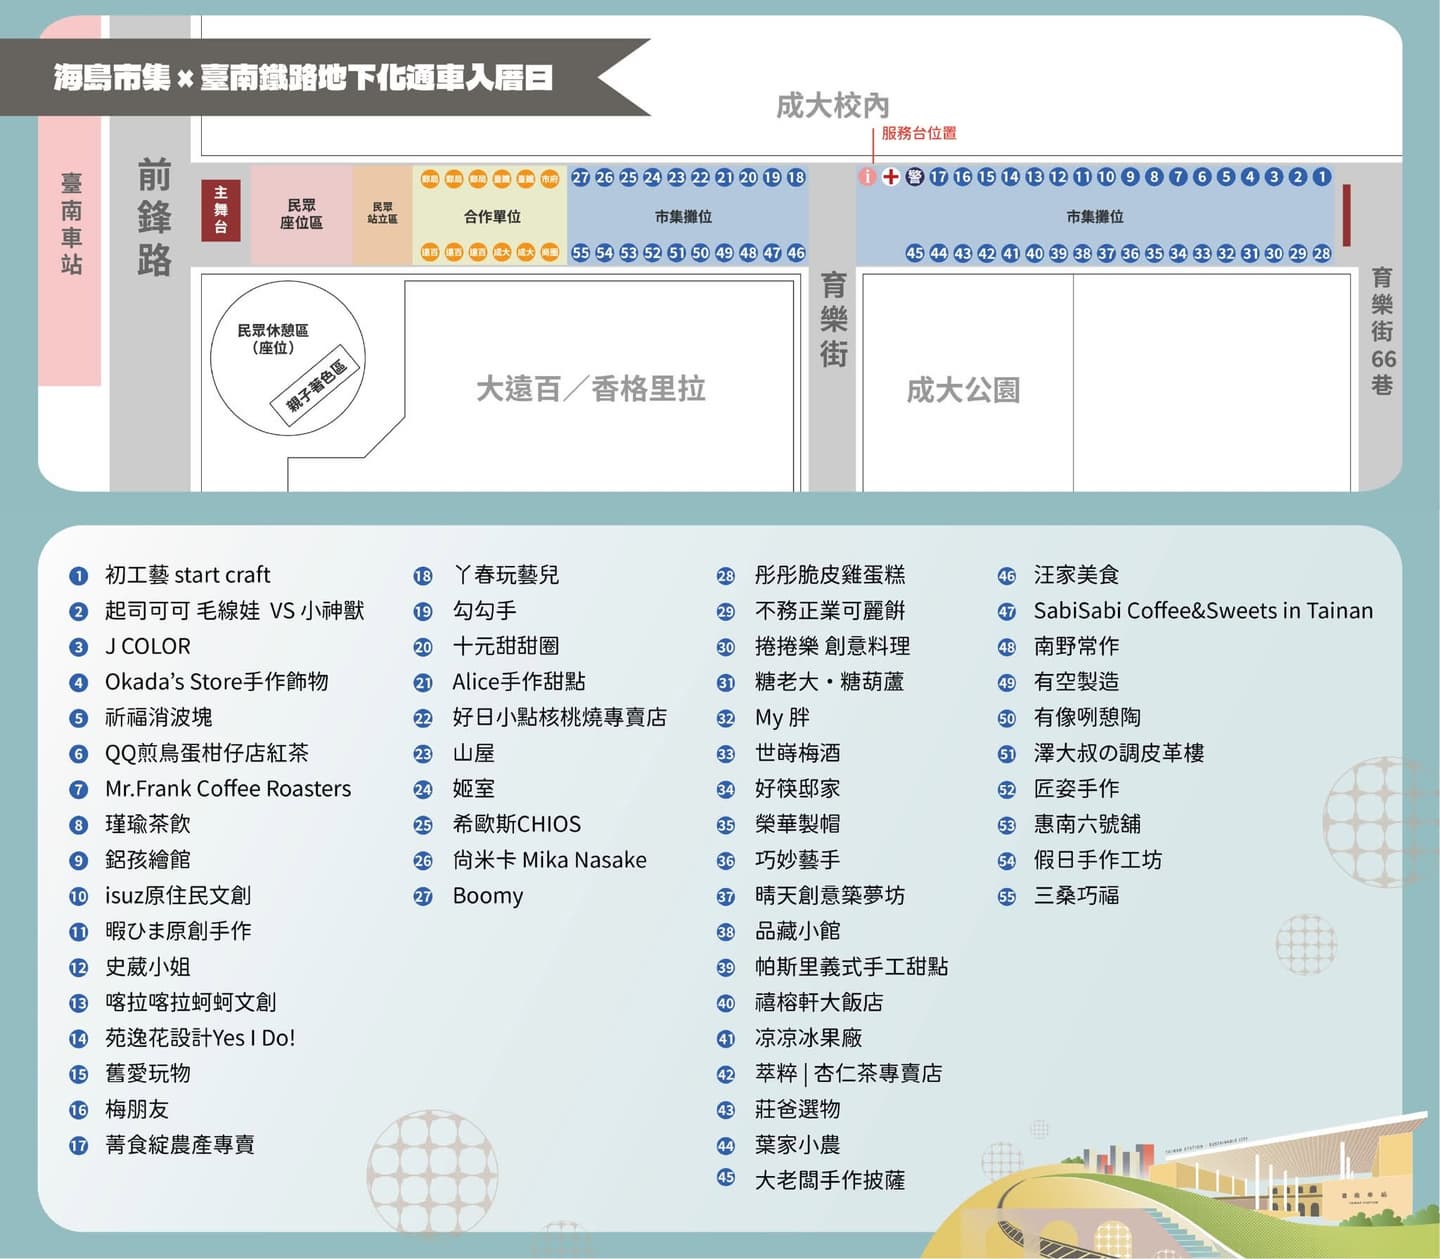Click the isuz原住民文創 entry
This screenshot has height=1259, width=1440.
coord(178,896)
